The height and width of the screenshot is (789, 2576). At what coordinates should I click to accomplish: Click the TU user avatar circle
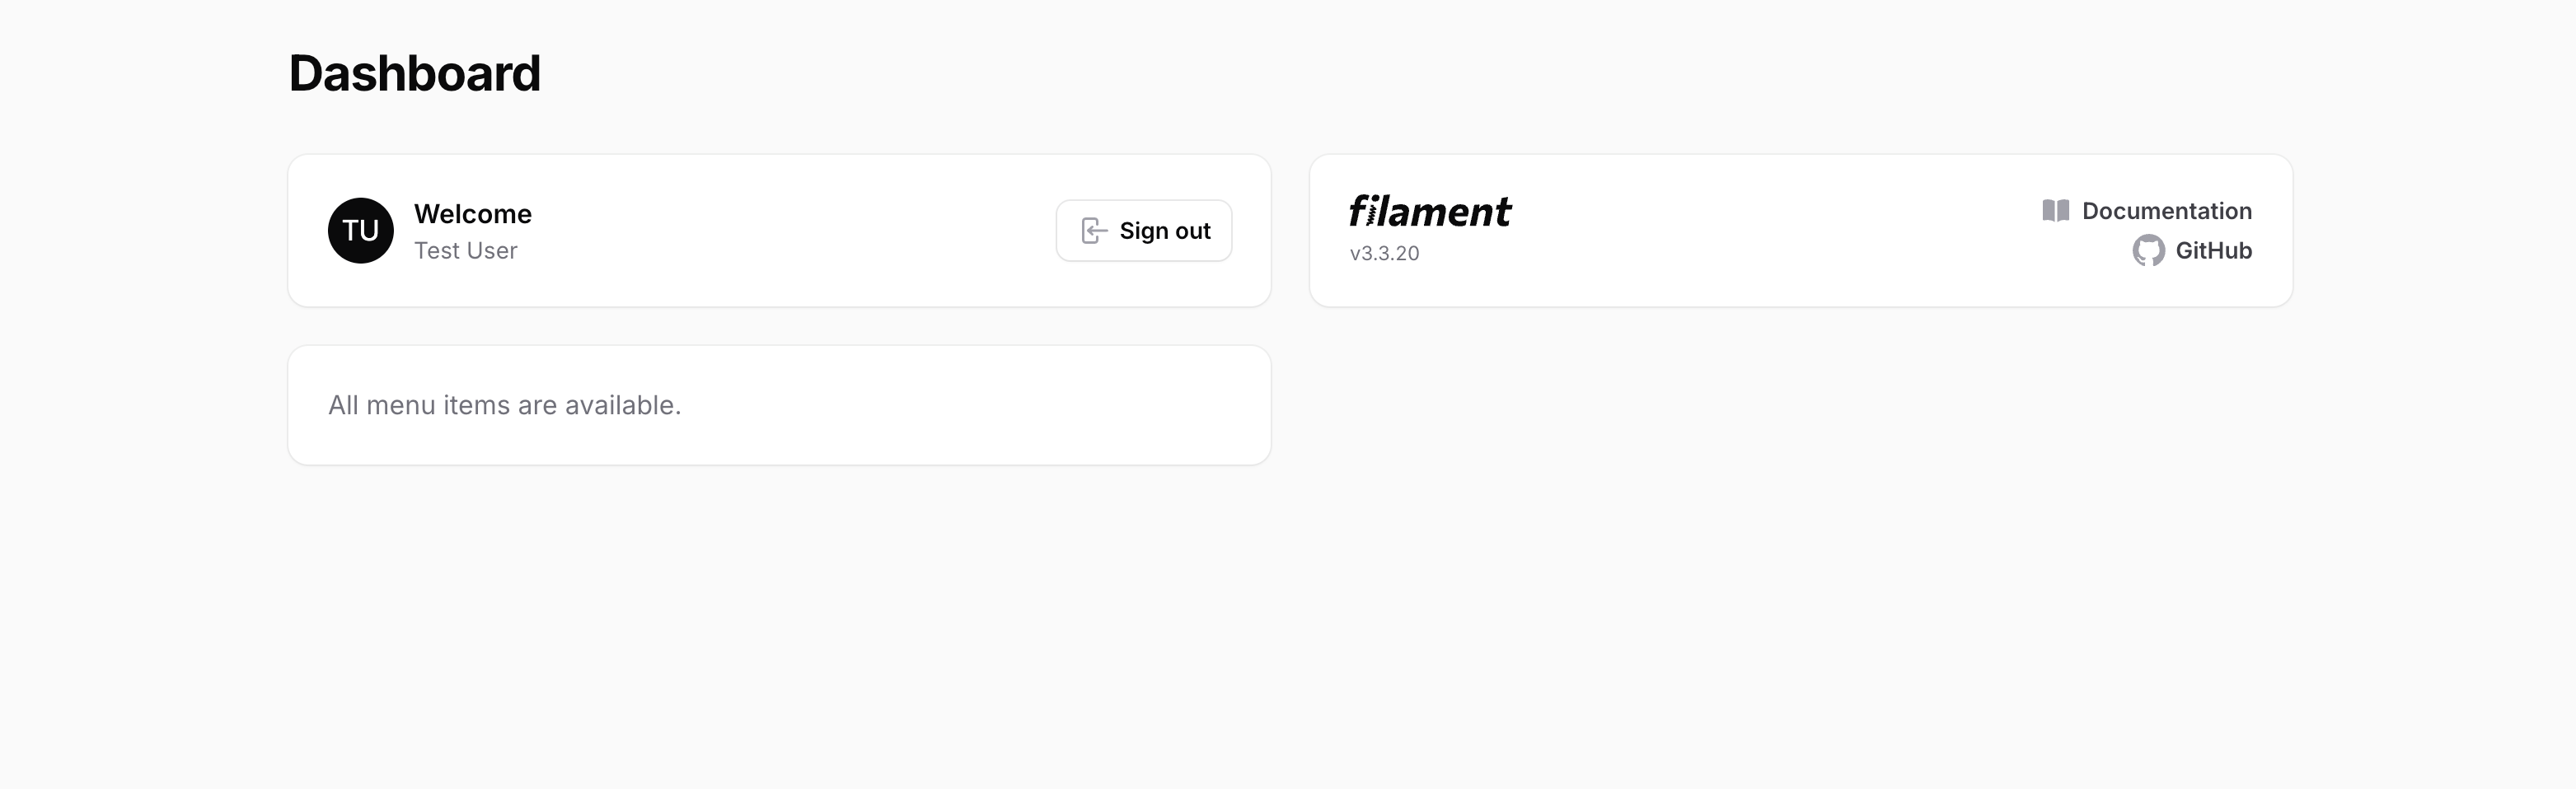(360, 231)
